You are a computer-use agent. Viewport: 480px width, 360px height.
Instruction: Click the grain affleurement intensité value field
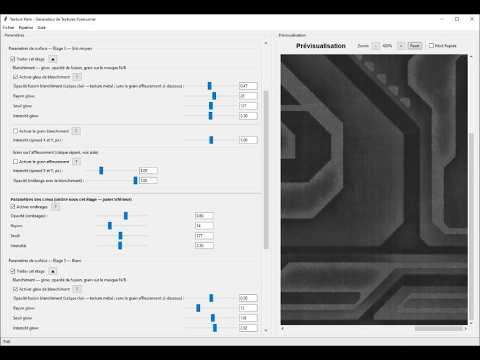click(148, 171)
